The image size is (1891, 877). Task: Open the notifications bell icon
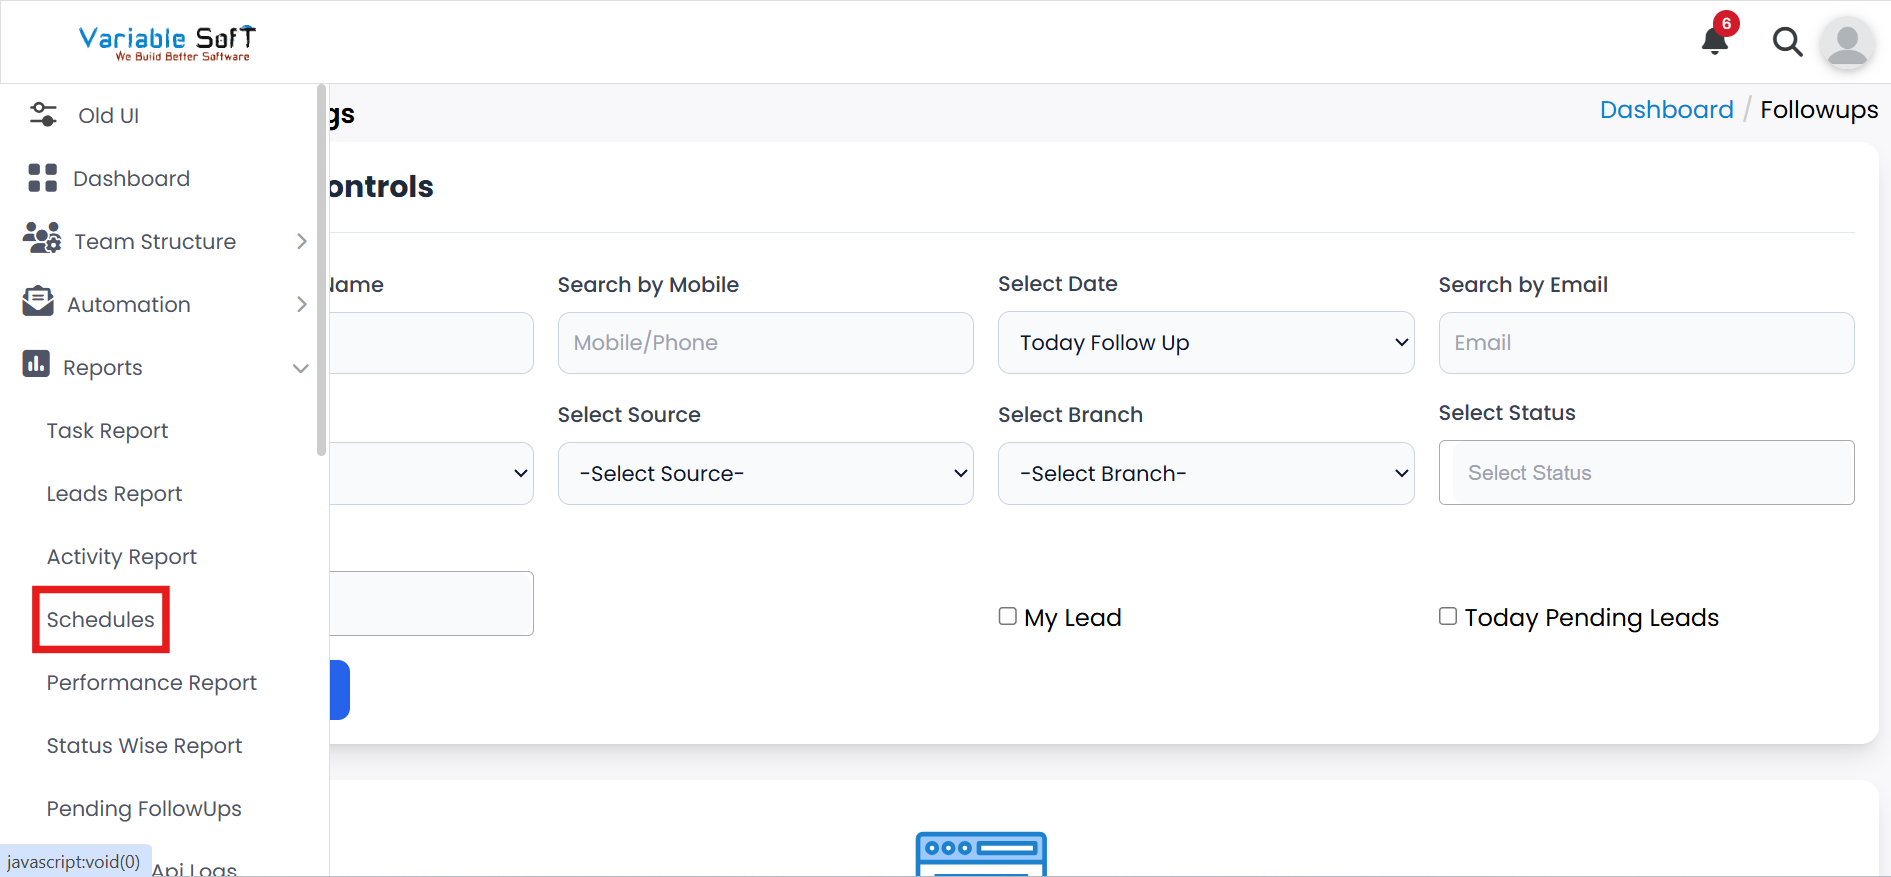(x=1715, y=40)
